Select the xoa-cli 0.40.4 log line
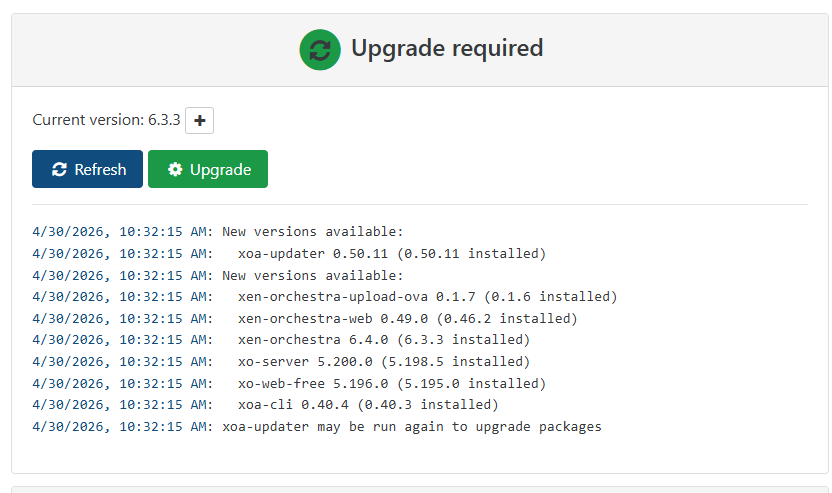Viewport: 832px width, 493px height. tap(265, 405)
